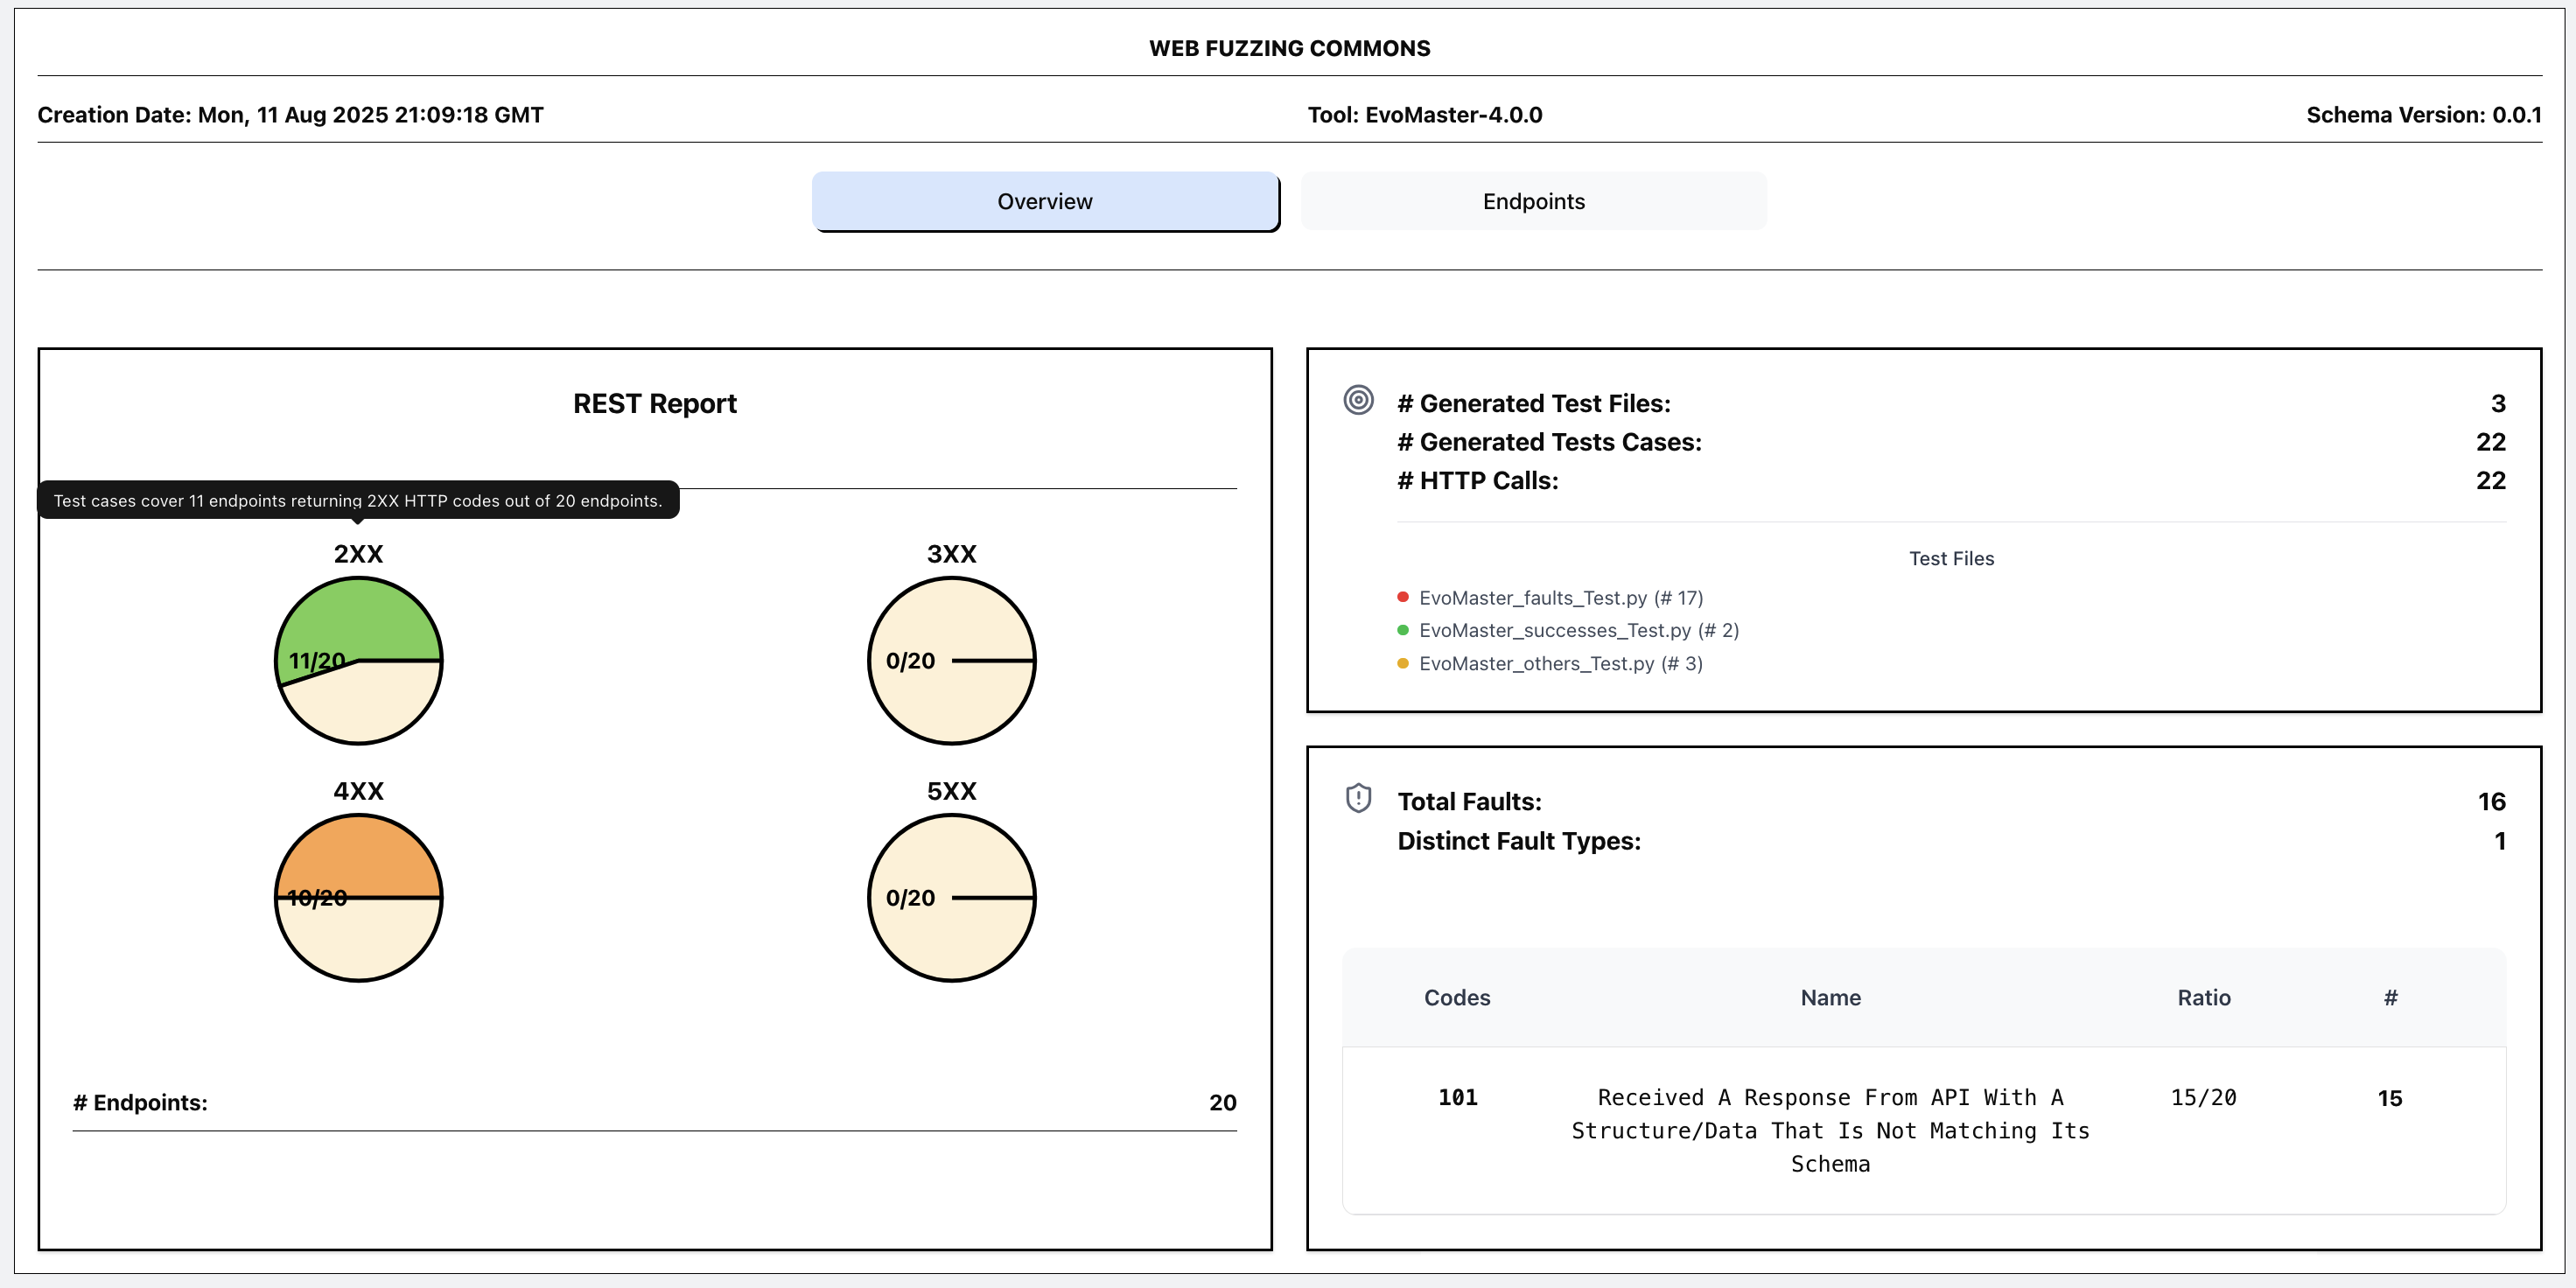Click the green dot next to EvoMaster_successes_Test.py
The height and width of the screenshot is (1288, 2576).
[1402, 630]
